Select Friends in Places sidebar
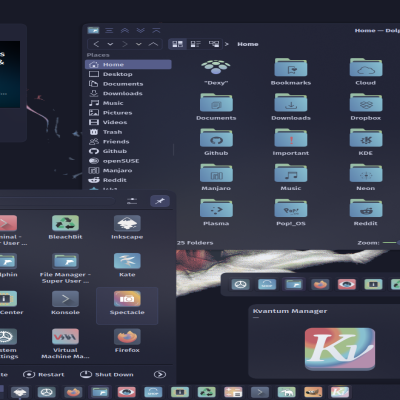Screen dimensions: 400x400 (x=128, y=142)
